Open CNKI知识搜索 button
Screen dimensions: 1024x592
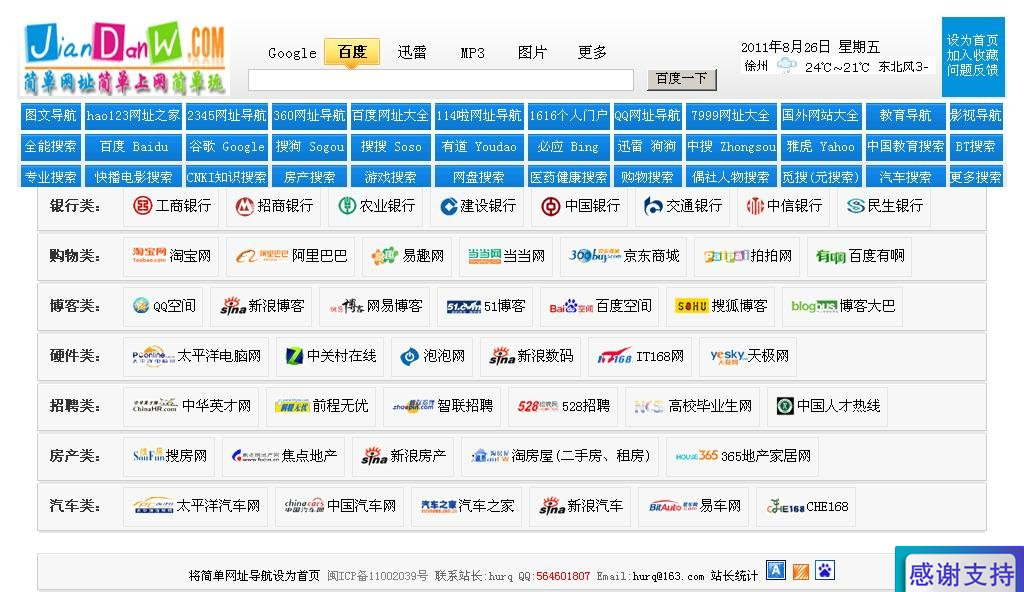[x=227, y=177]
